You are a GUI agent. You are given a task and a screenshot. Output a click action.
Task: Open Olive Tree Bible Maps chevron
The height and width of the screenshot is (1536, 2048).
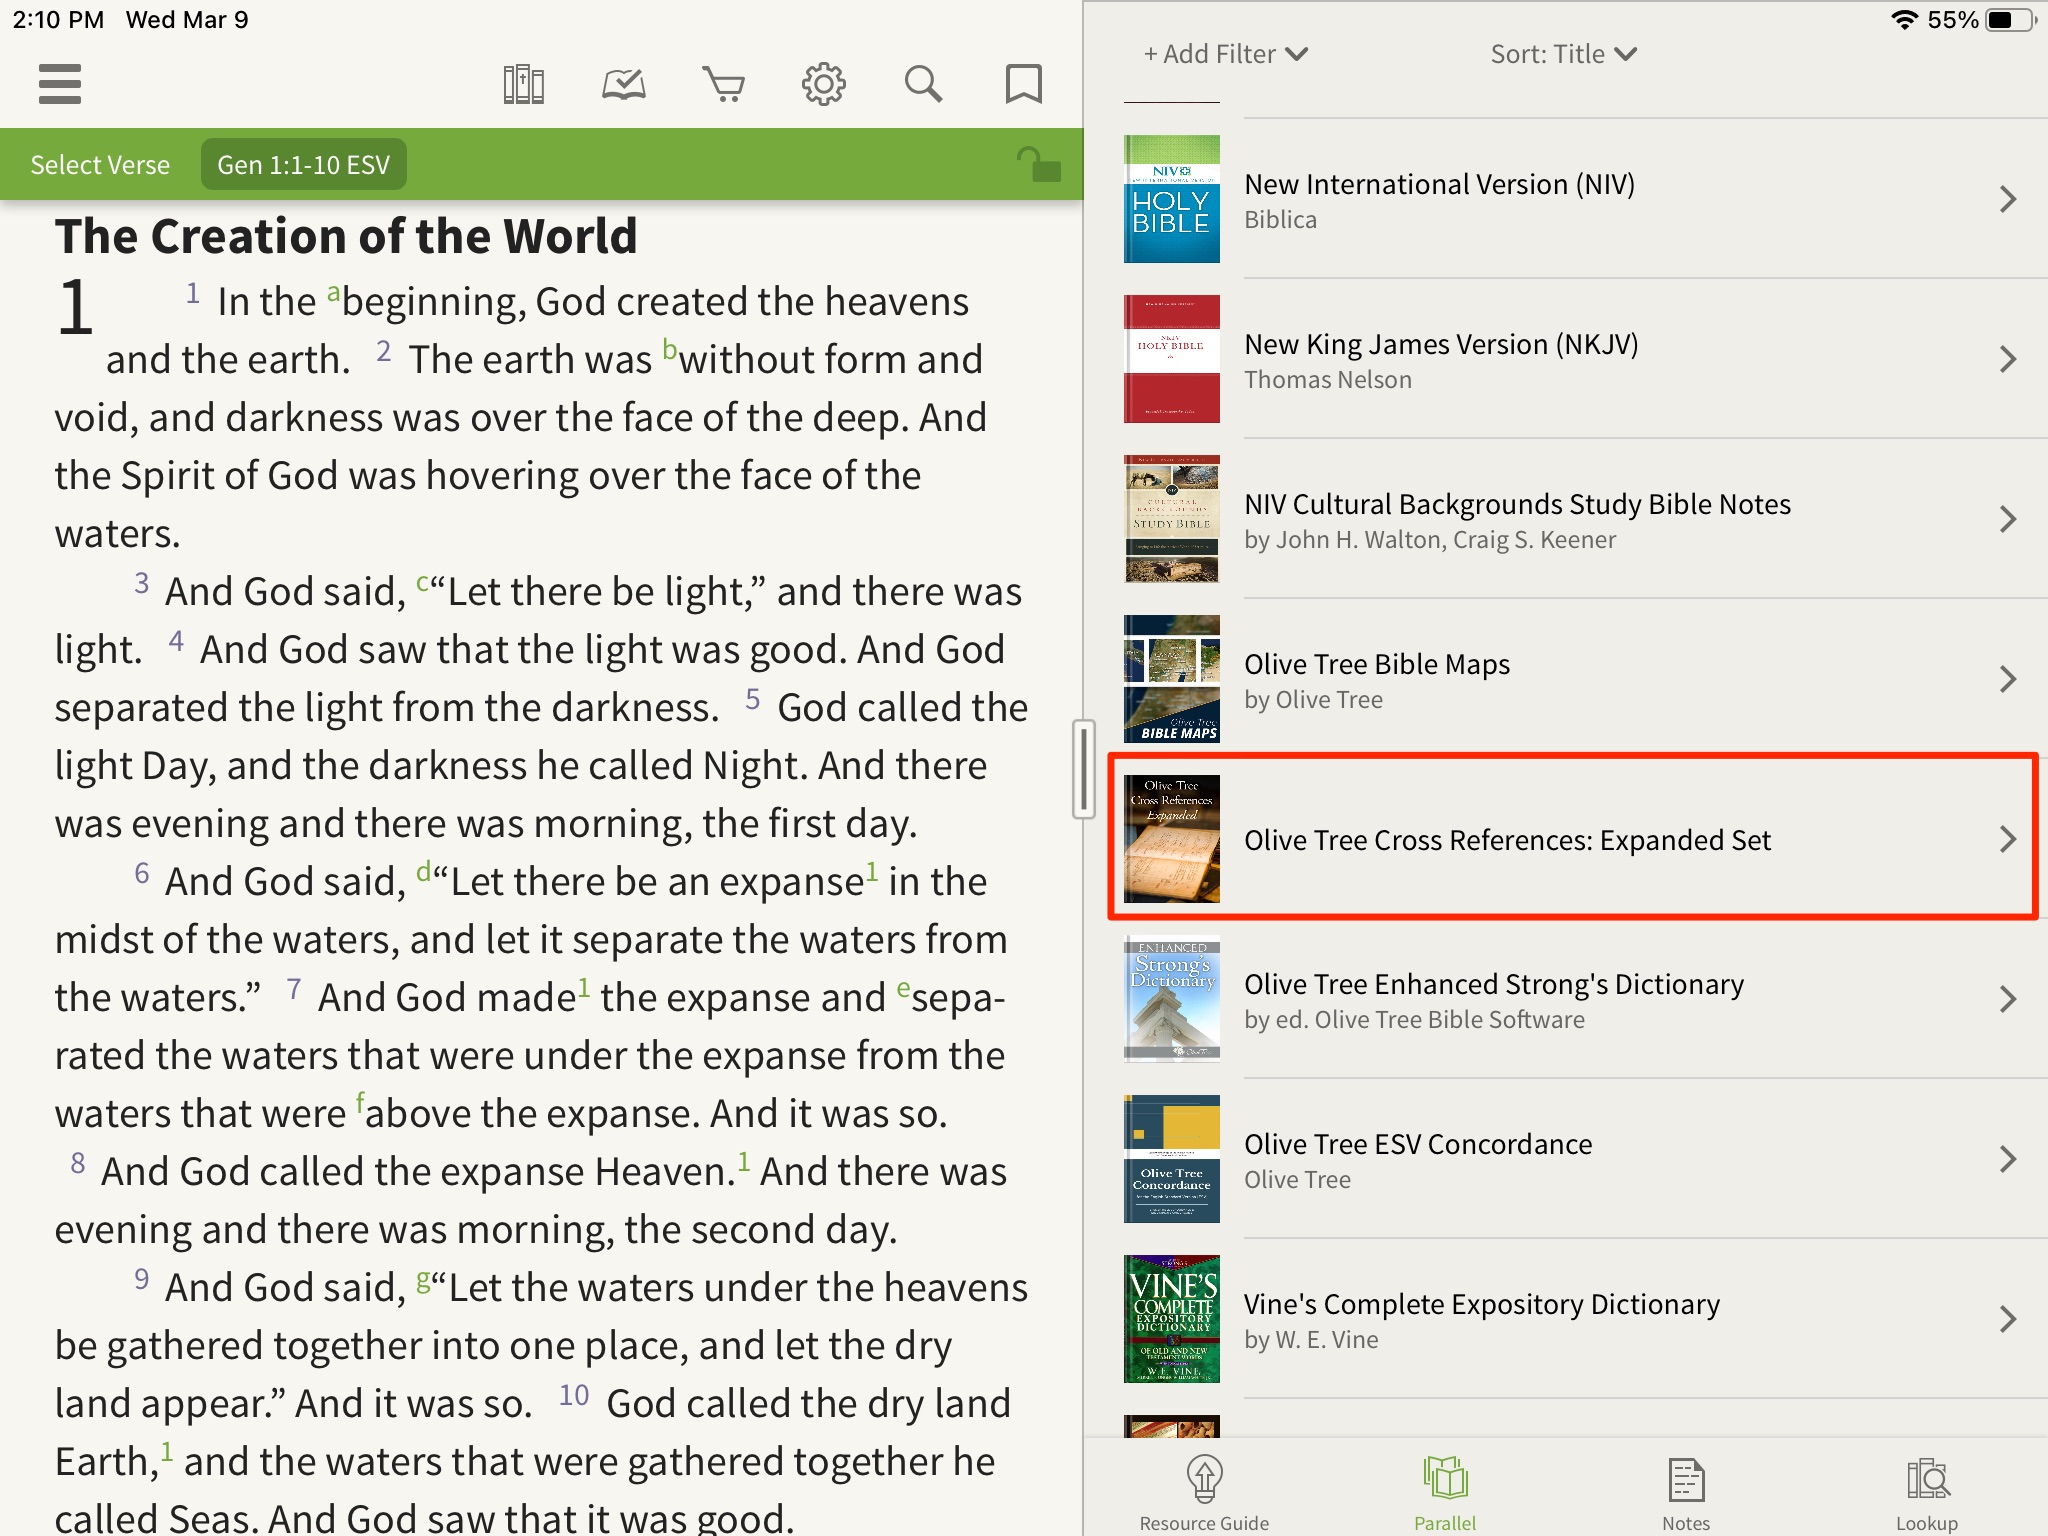coord(2008,679)
